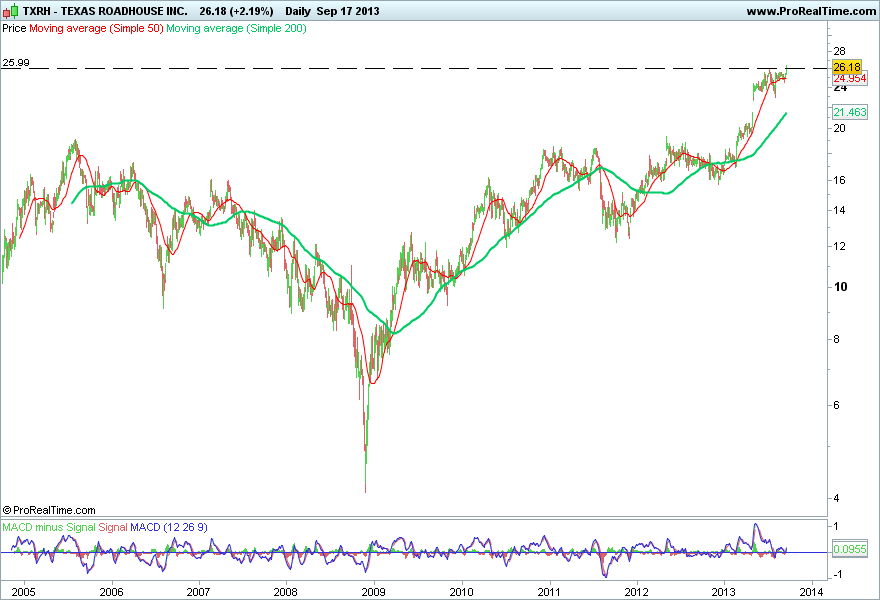Select the MACD minus Signal legend label
Image resolution: width=880 pixels, height=600 pixels.
(49, 527)
